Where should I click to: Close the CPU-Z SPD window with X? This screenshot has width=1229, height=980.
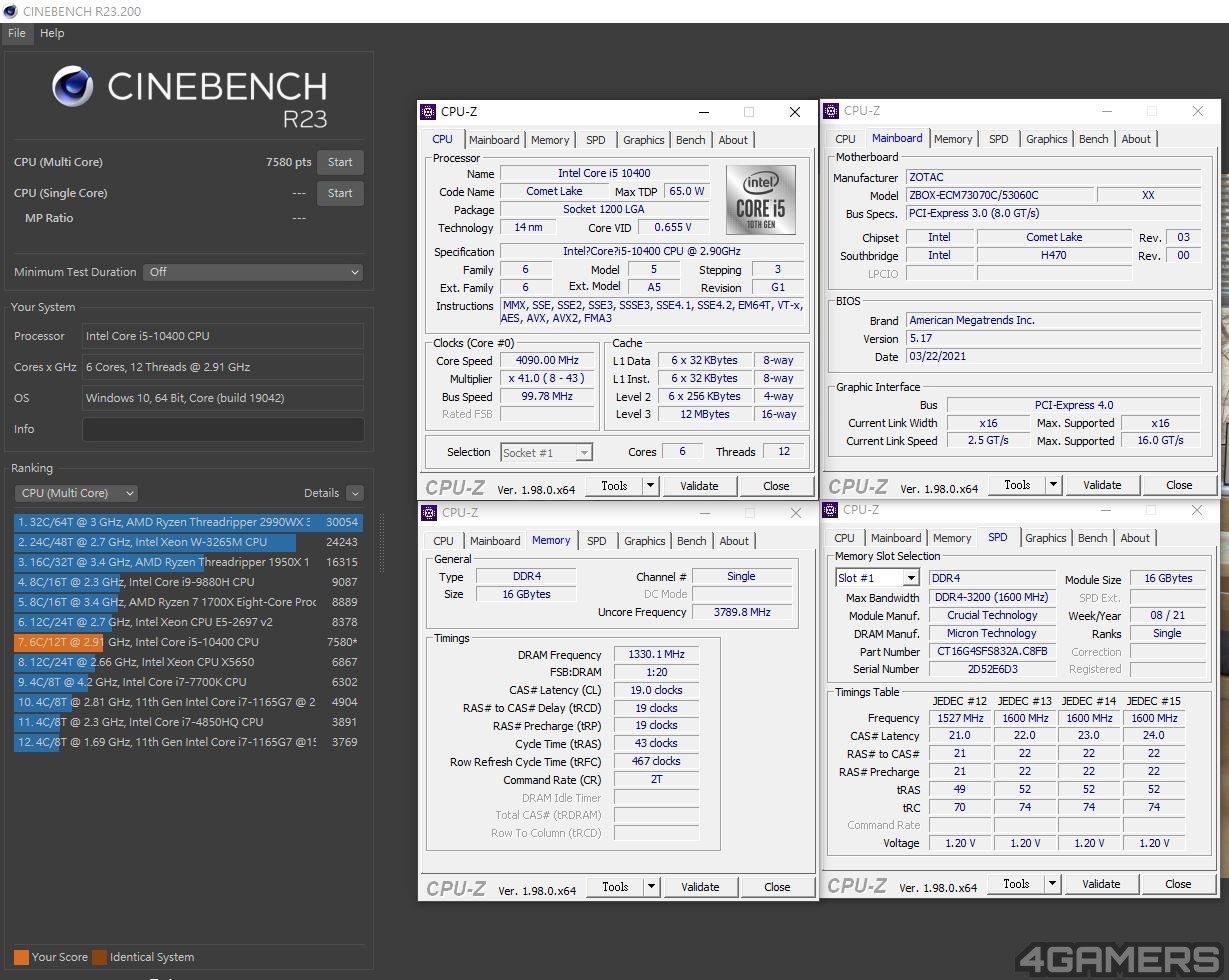coord(1197,510)
